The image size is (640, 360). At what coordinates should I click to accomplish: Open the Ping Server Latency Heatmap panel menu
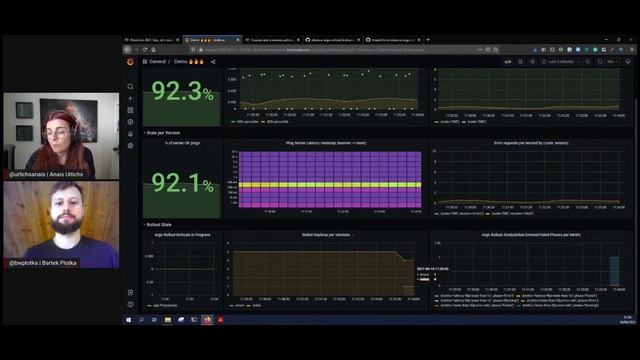[x=326, y=143]
